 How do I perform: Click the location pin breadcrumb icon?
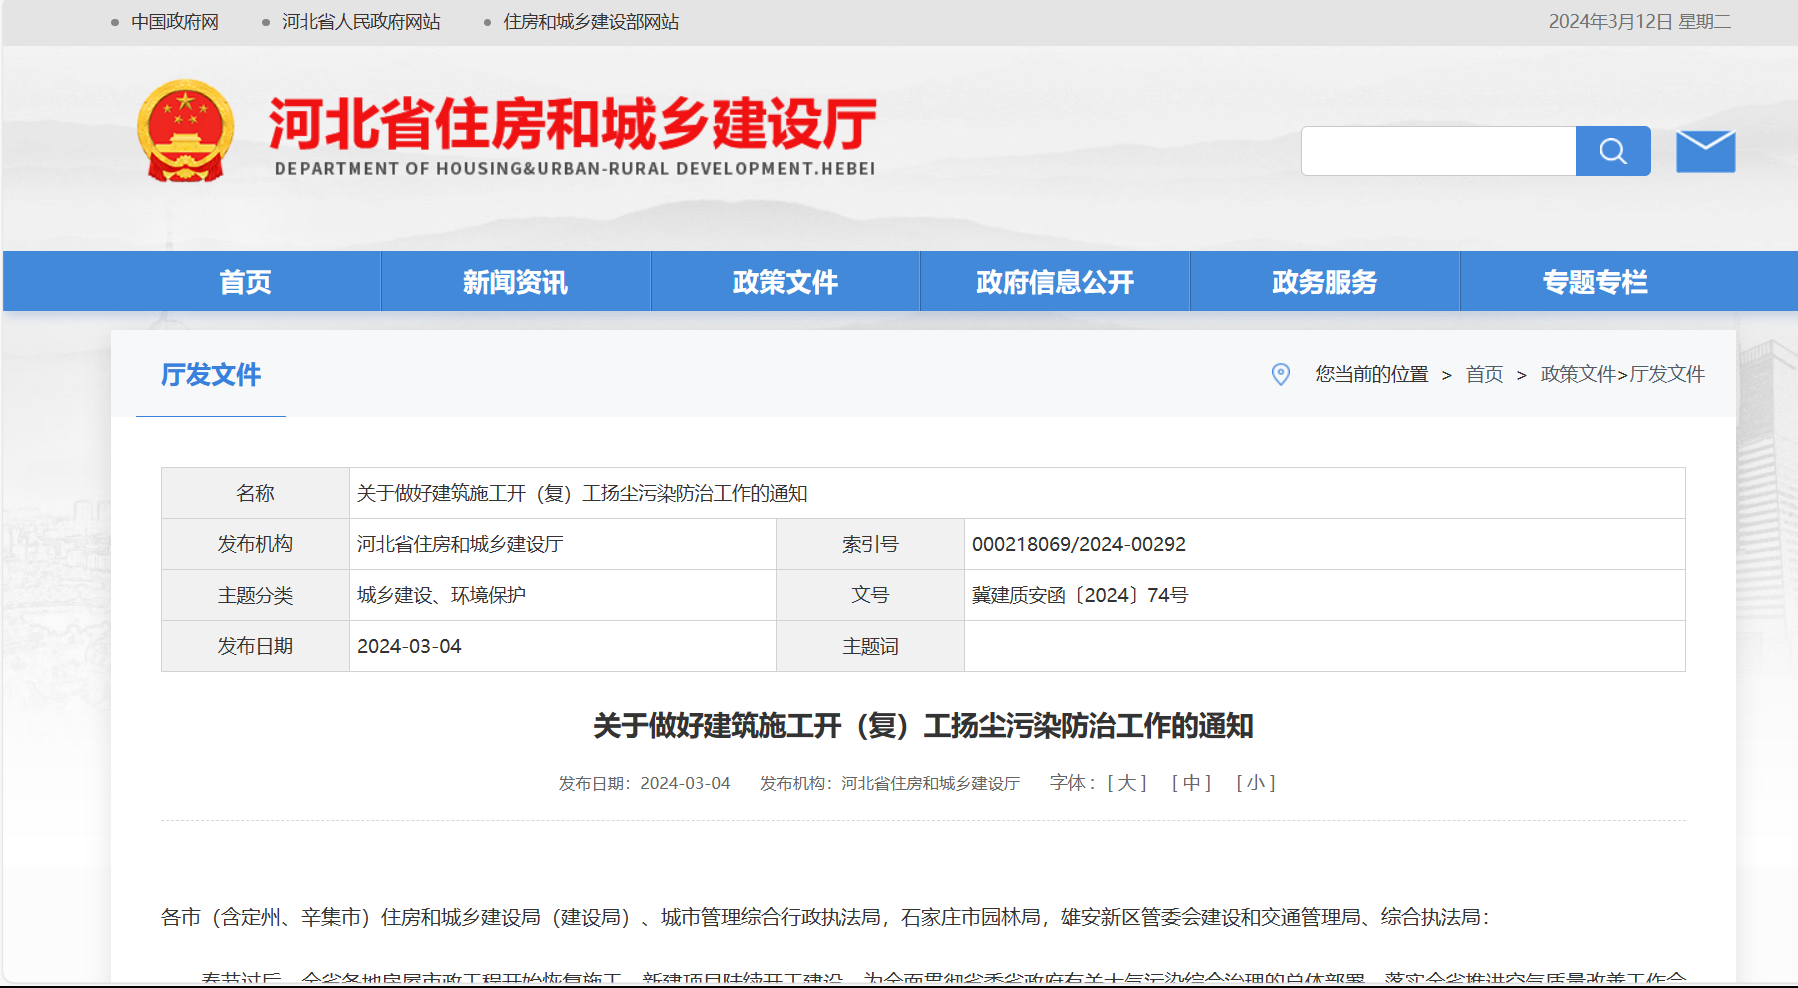pos(1280,374)
